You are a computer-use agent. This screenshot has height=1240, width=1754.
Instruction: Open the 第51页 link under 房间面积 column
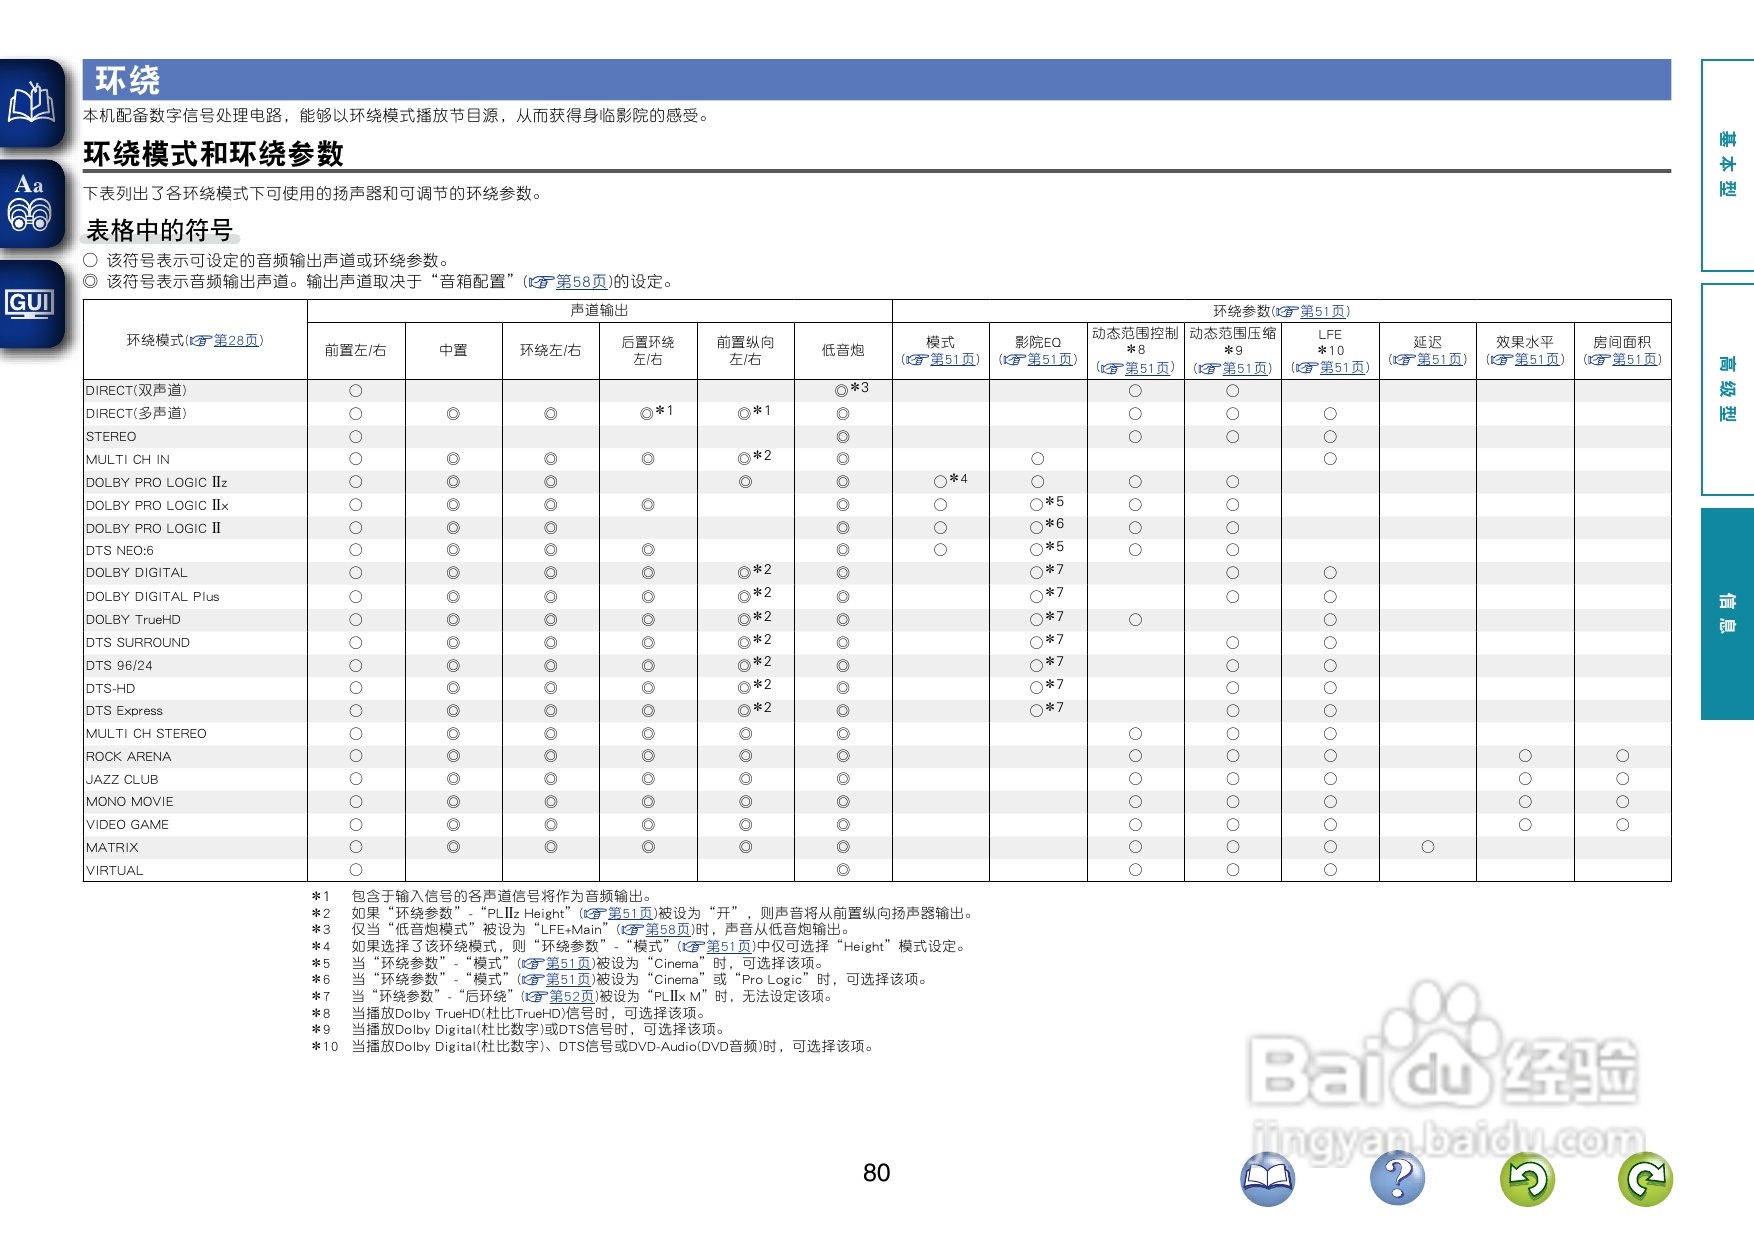(1634, 360)
